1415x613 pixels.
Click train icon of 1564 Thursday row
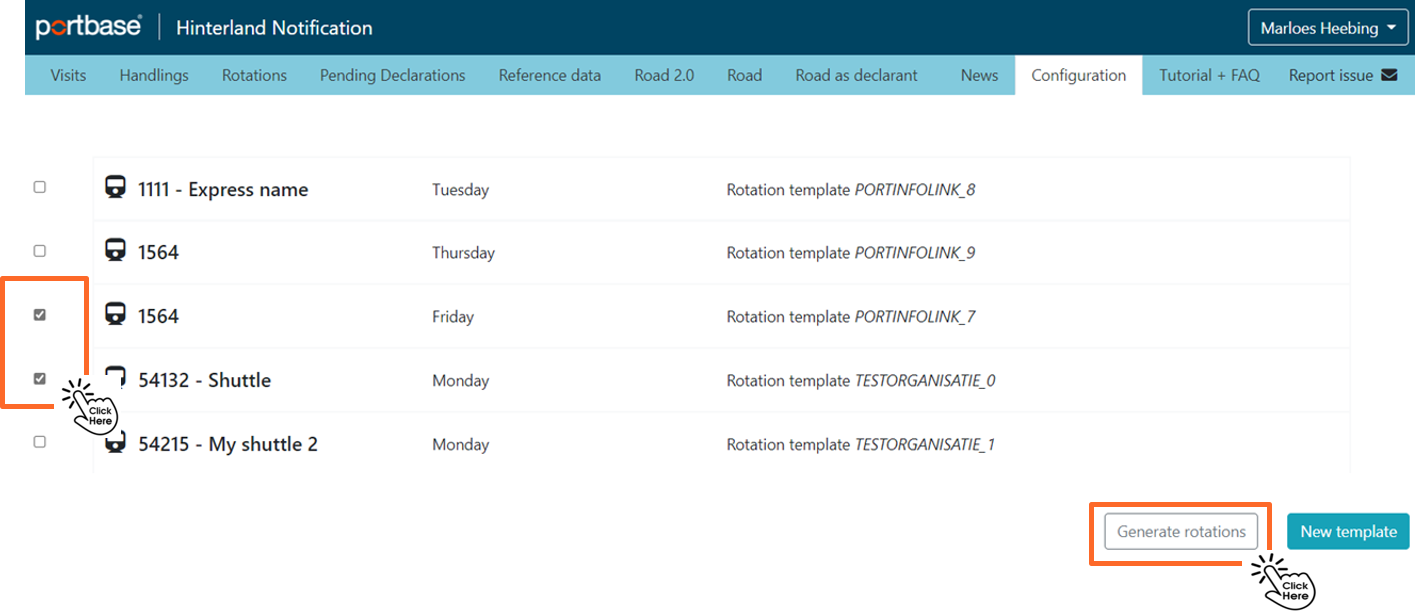click(x=116, y=250)
